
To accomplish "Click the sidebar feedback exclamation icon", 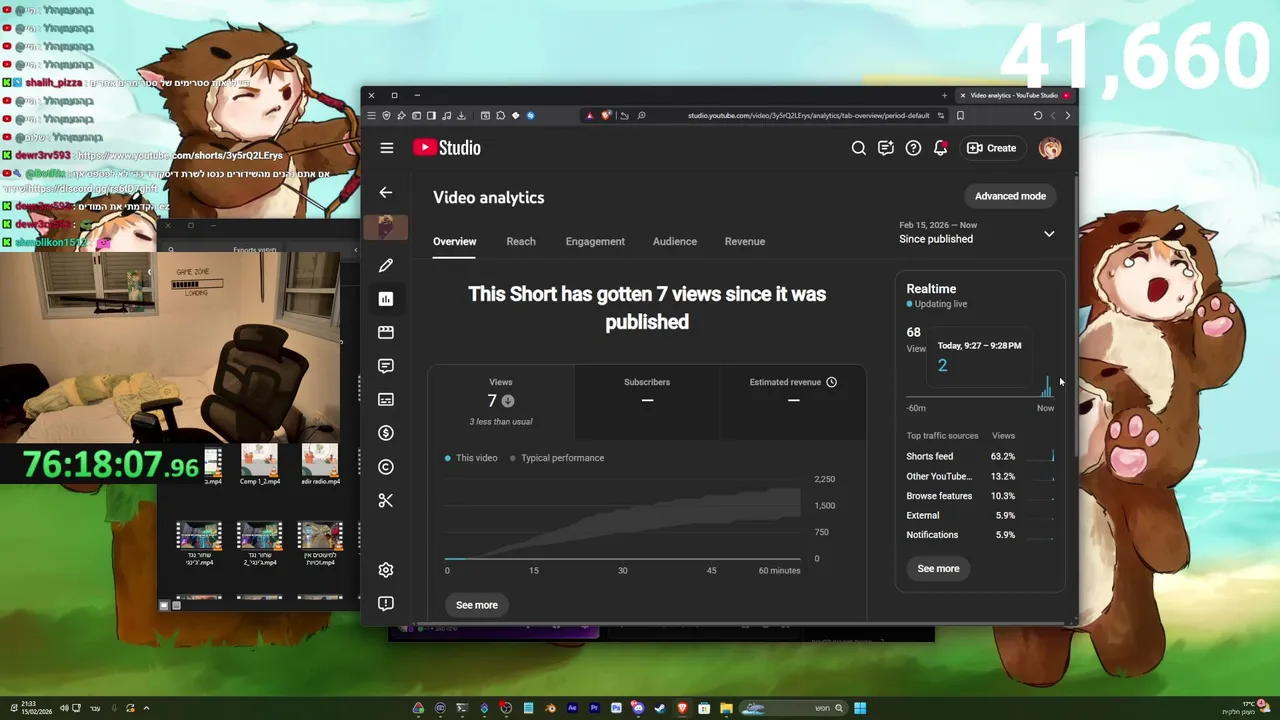I will [x=386, y=603].
